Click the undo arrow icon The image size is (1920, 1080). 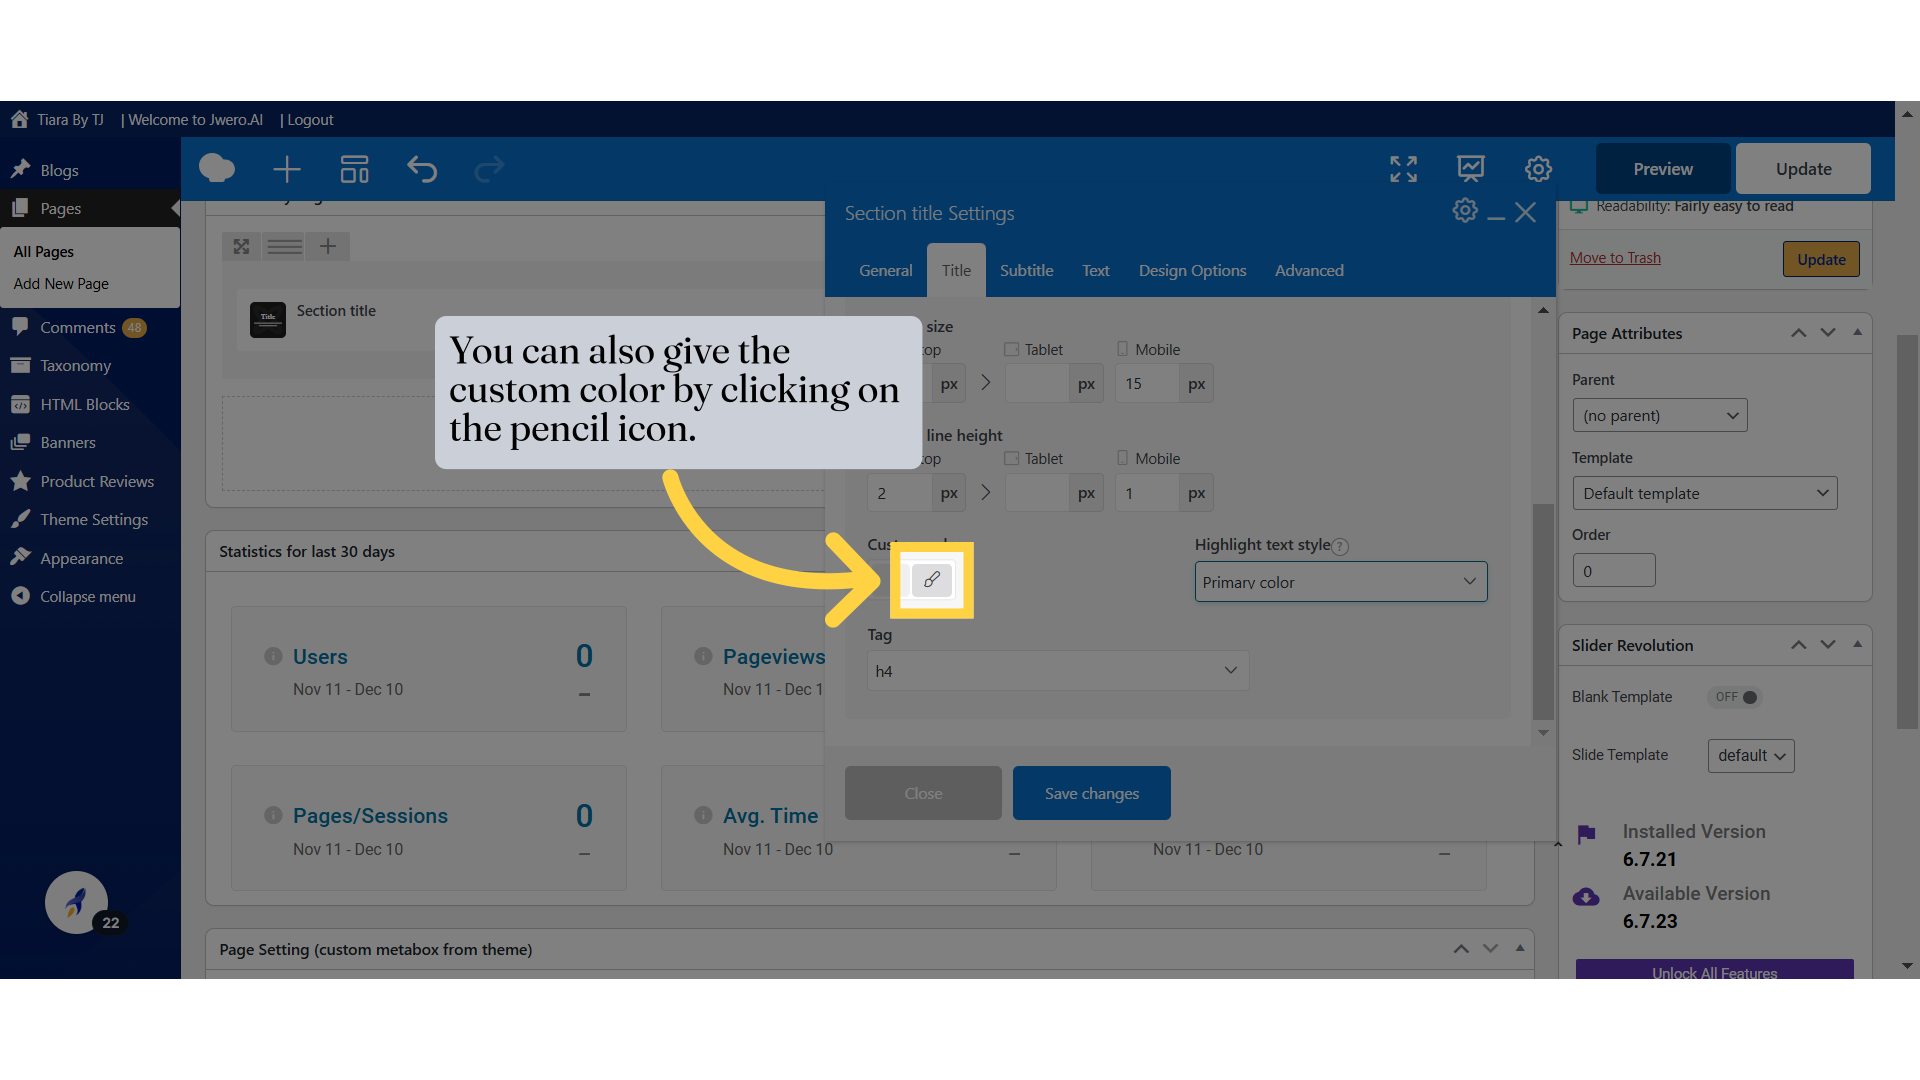422,169
